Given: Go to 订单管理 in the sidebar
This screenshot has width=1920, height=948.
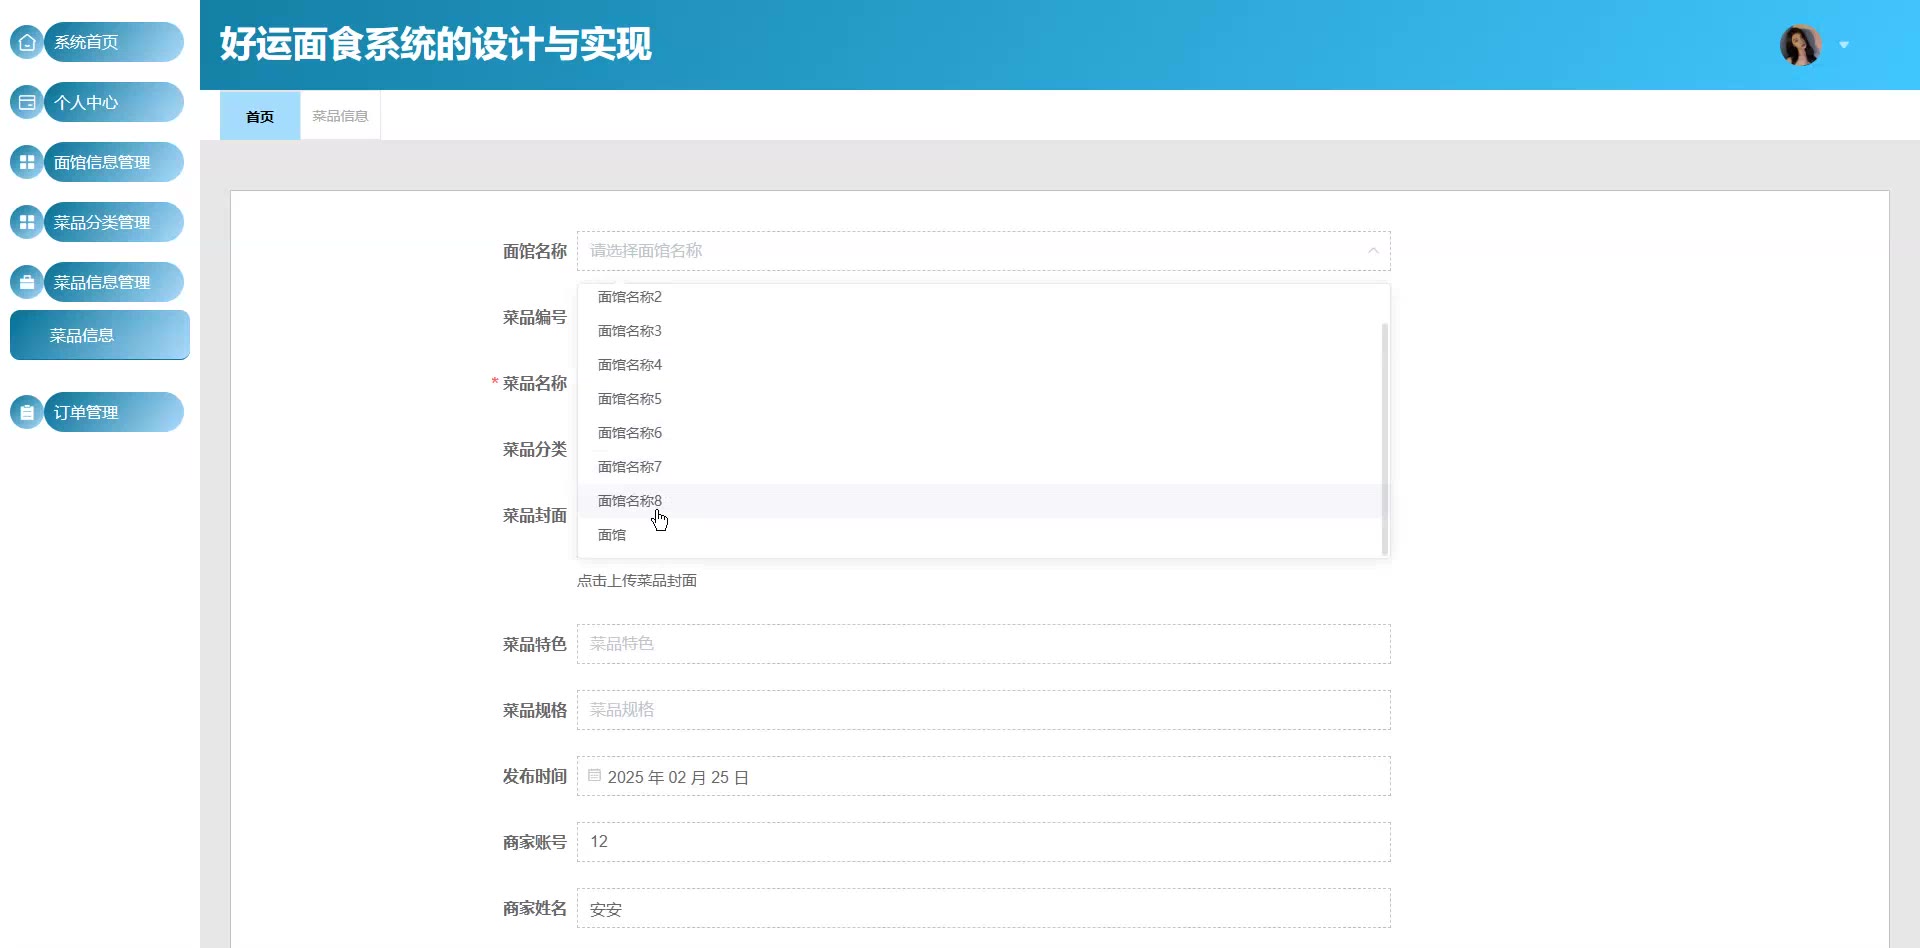Looking at the screenshot, I should 112,412.
